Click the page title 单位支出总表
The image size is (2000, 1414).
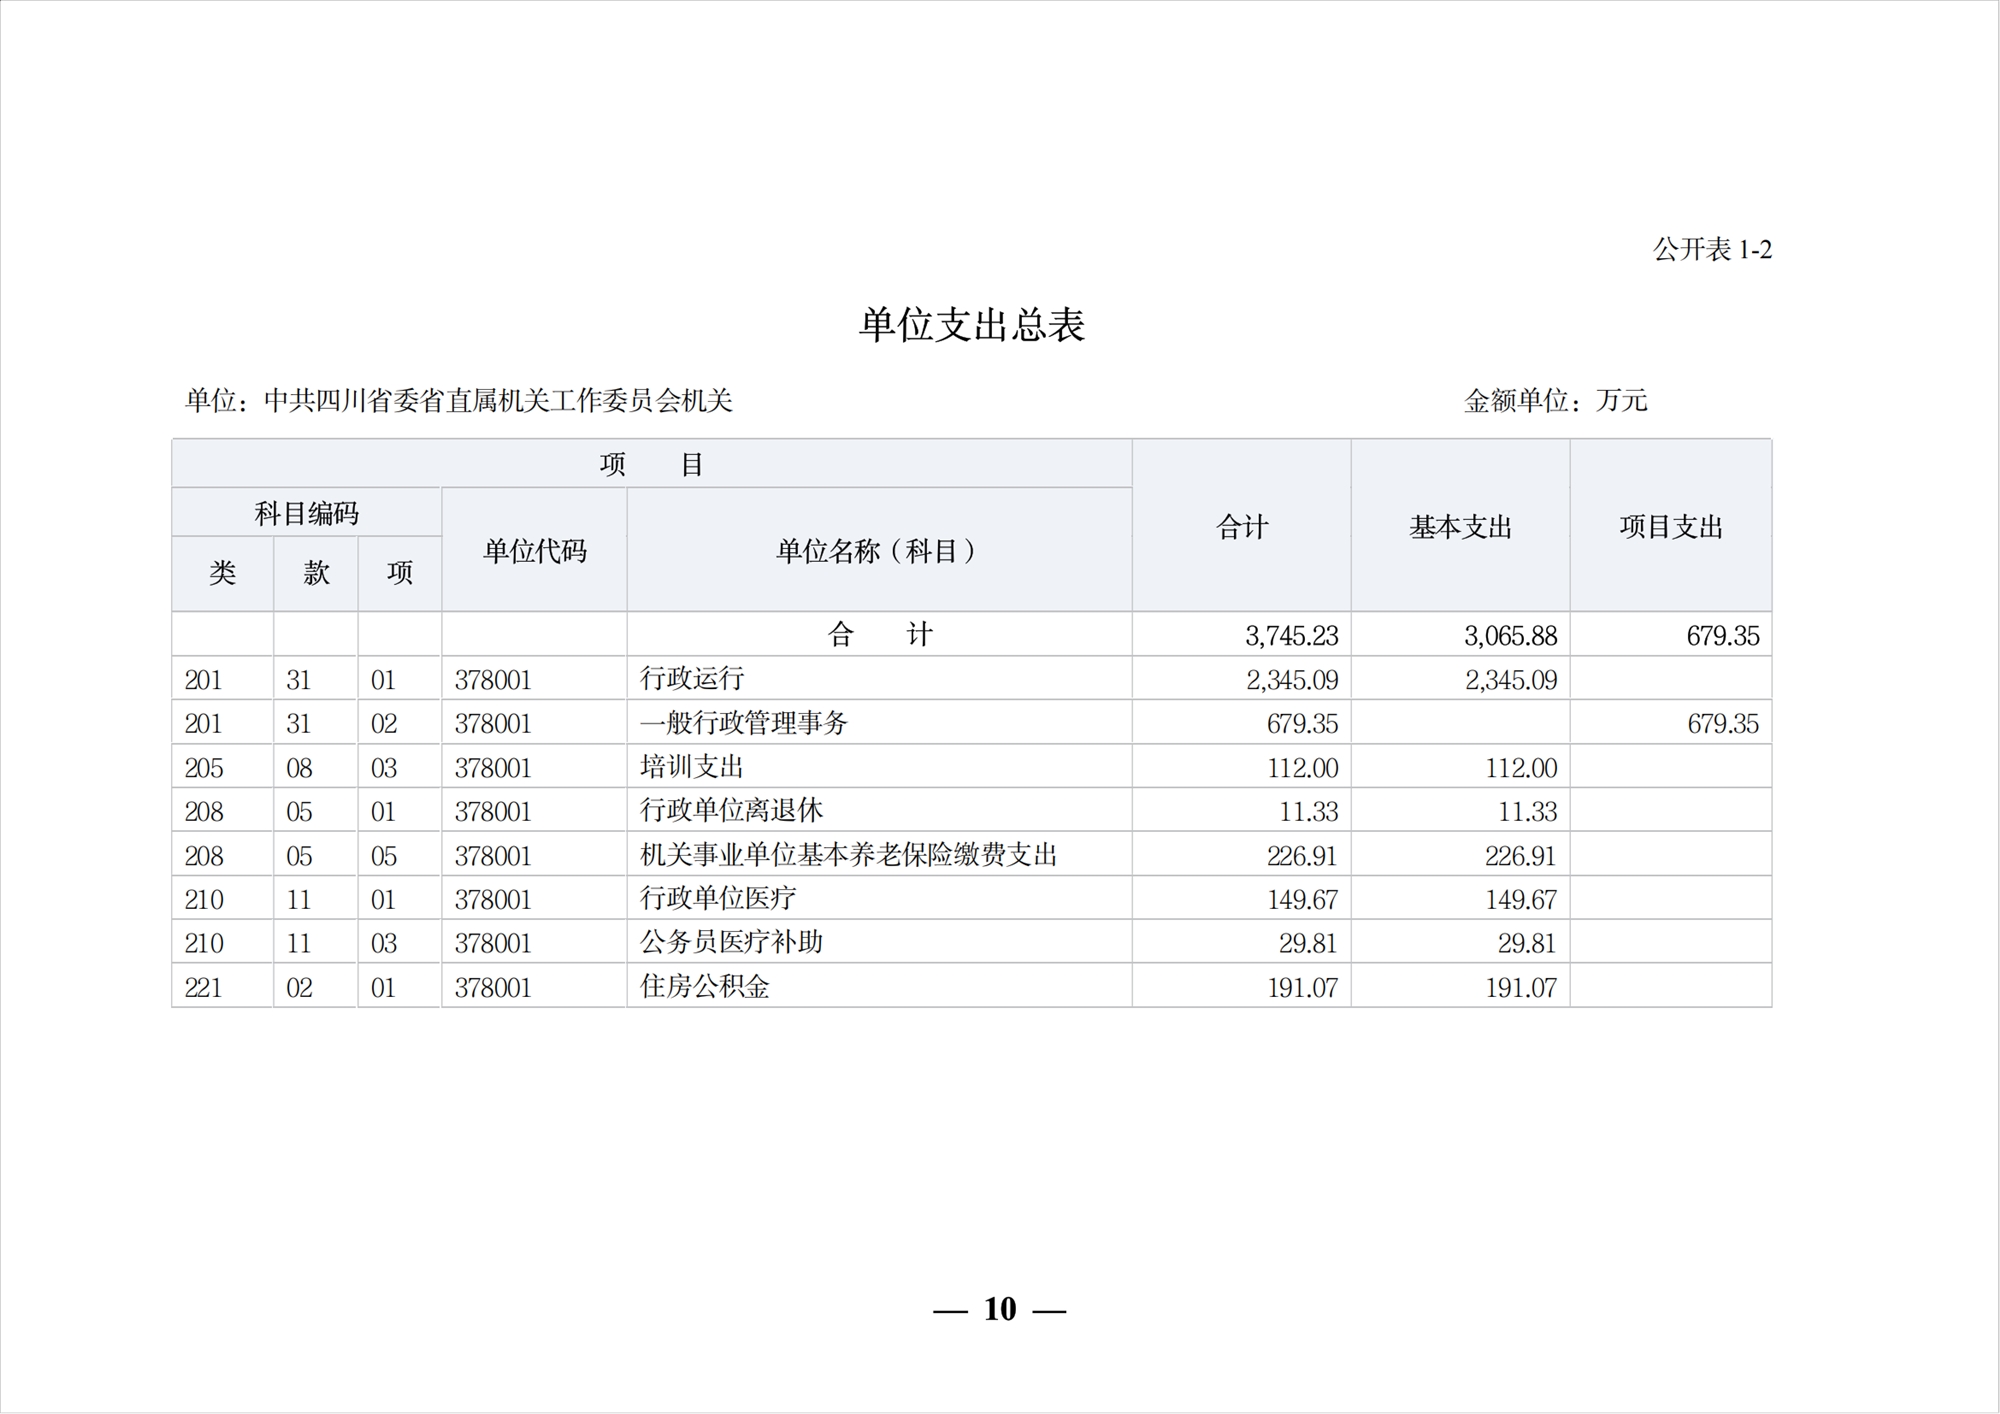point(972,325)
